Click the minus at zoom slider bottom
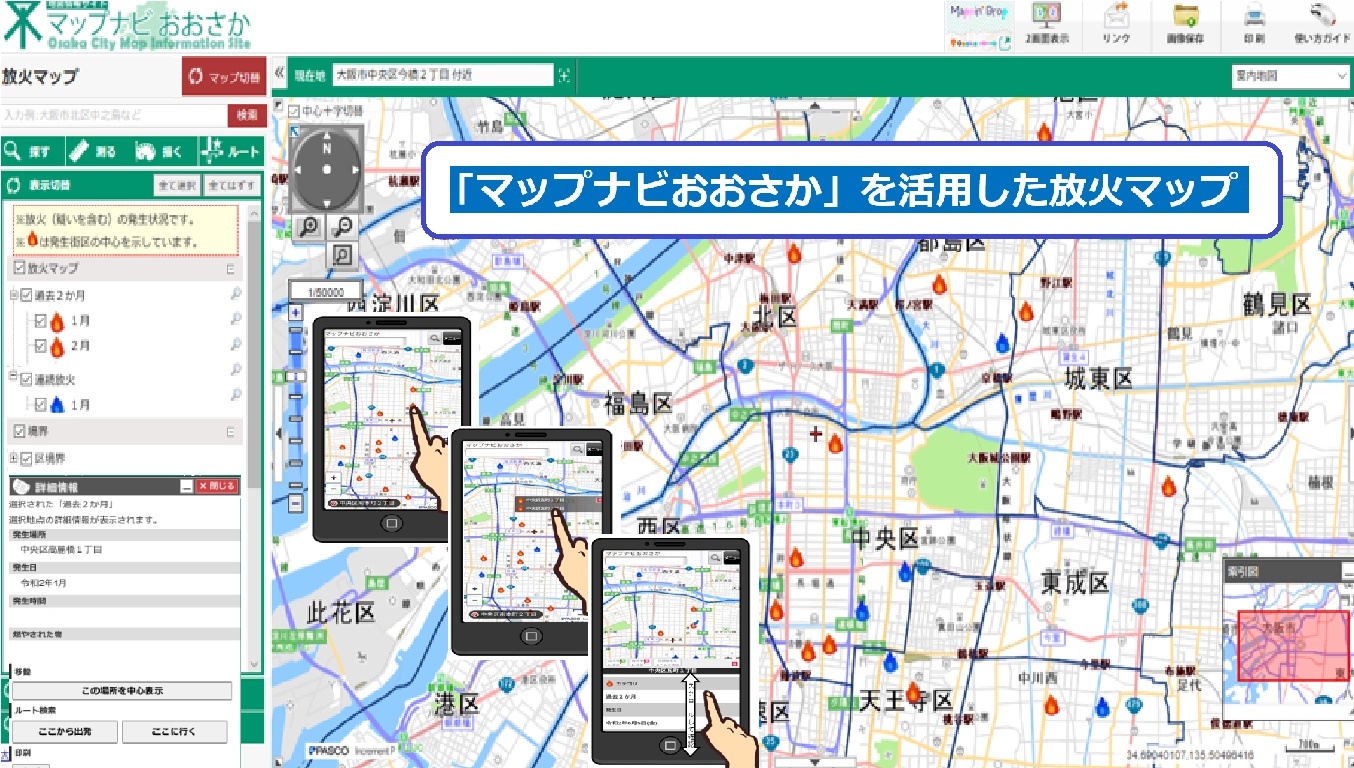The image size is (1354, 768). coord(295,504)
